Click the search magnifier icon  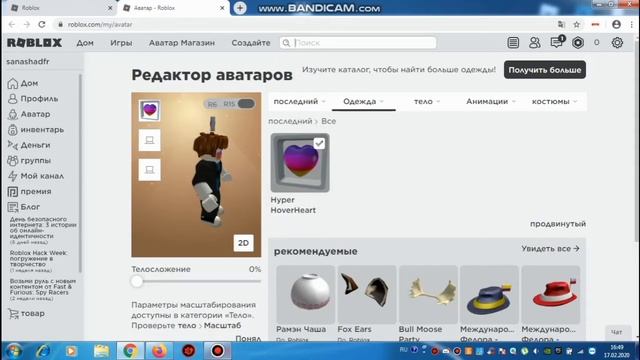tap(286, 43)
